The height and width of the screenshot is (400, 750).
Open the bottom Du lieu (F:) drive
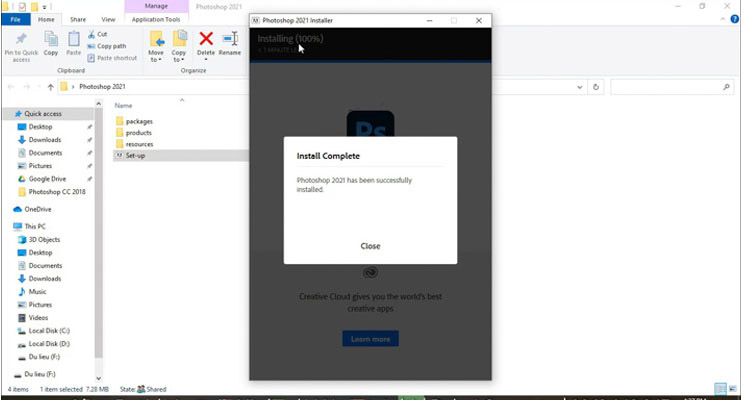point(40,374)
